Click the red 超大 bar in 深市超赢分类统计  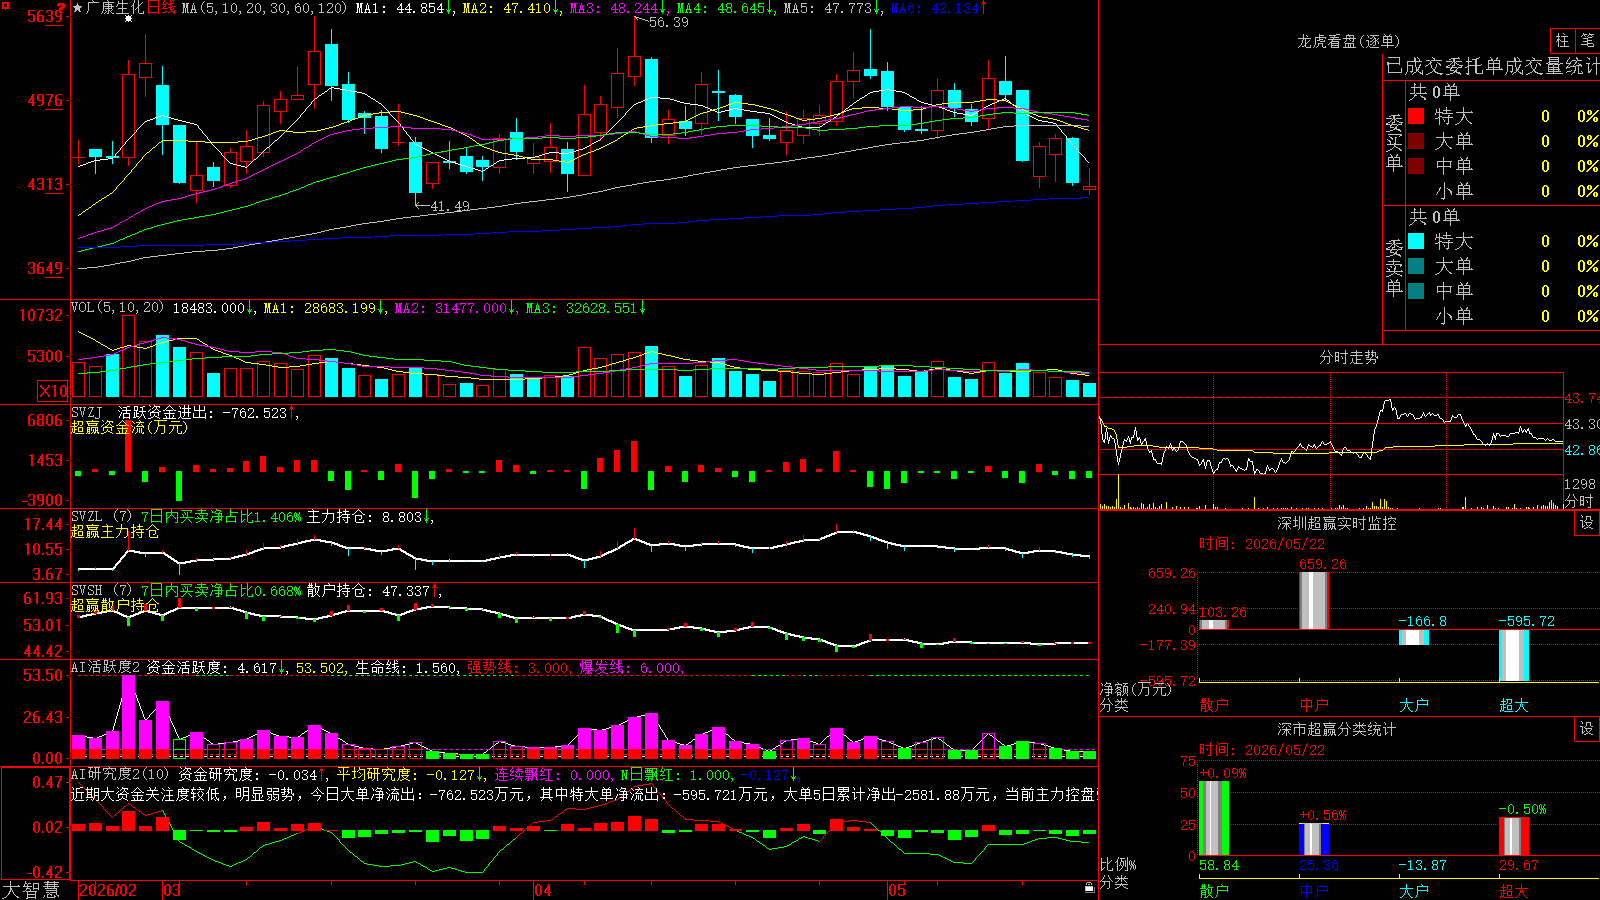[x=1514, y=836]
